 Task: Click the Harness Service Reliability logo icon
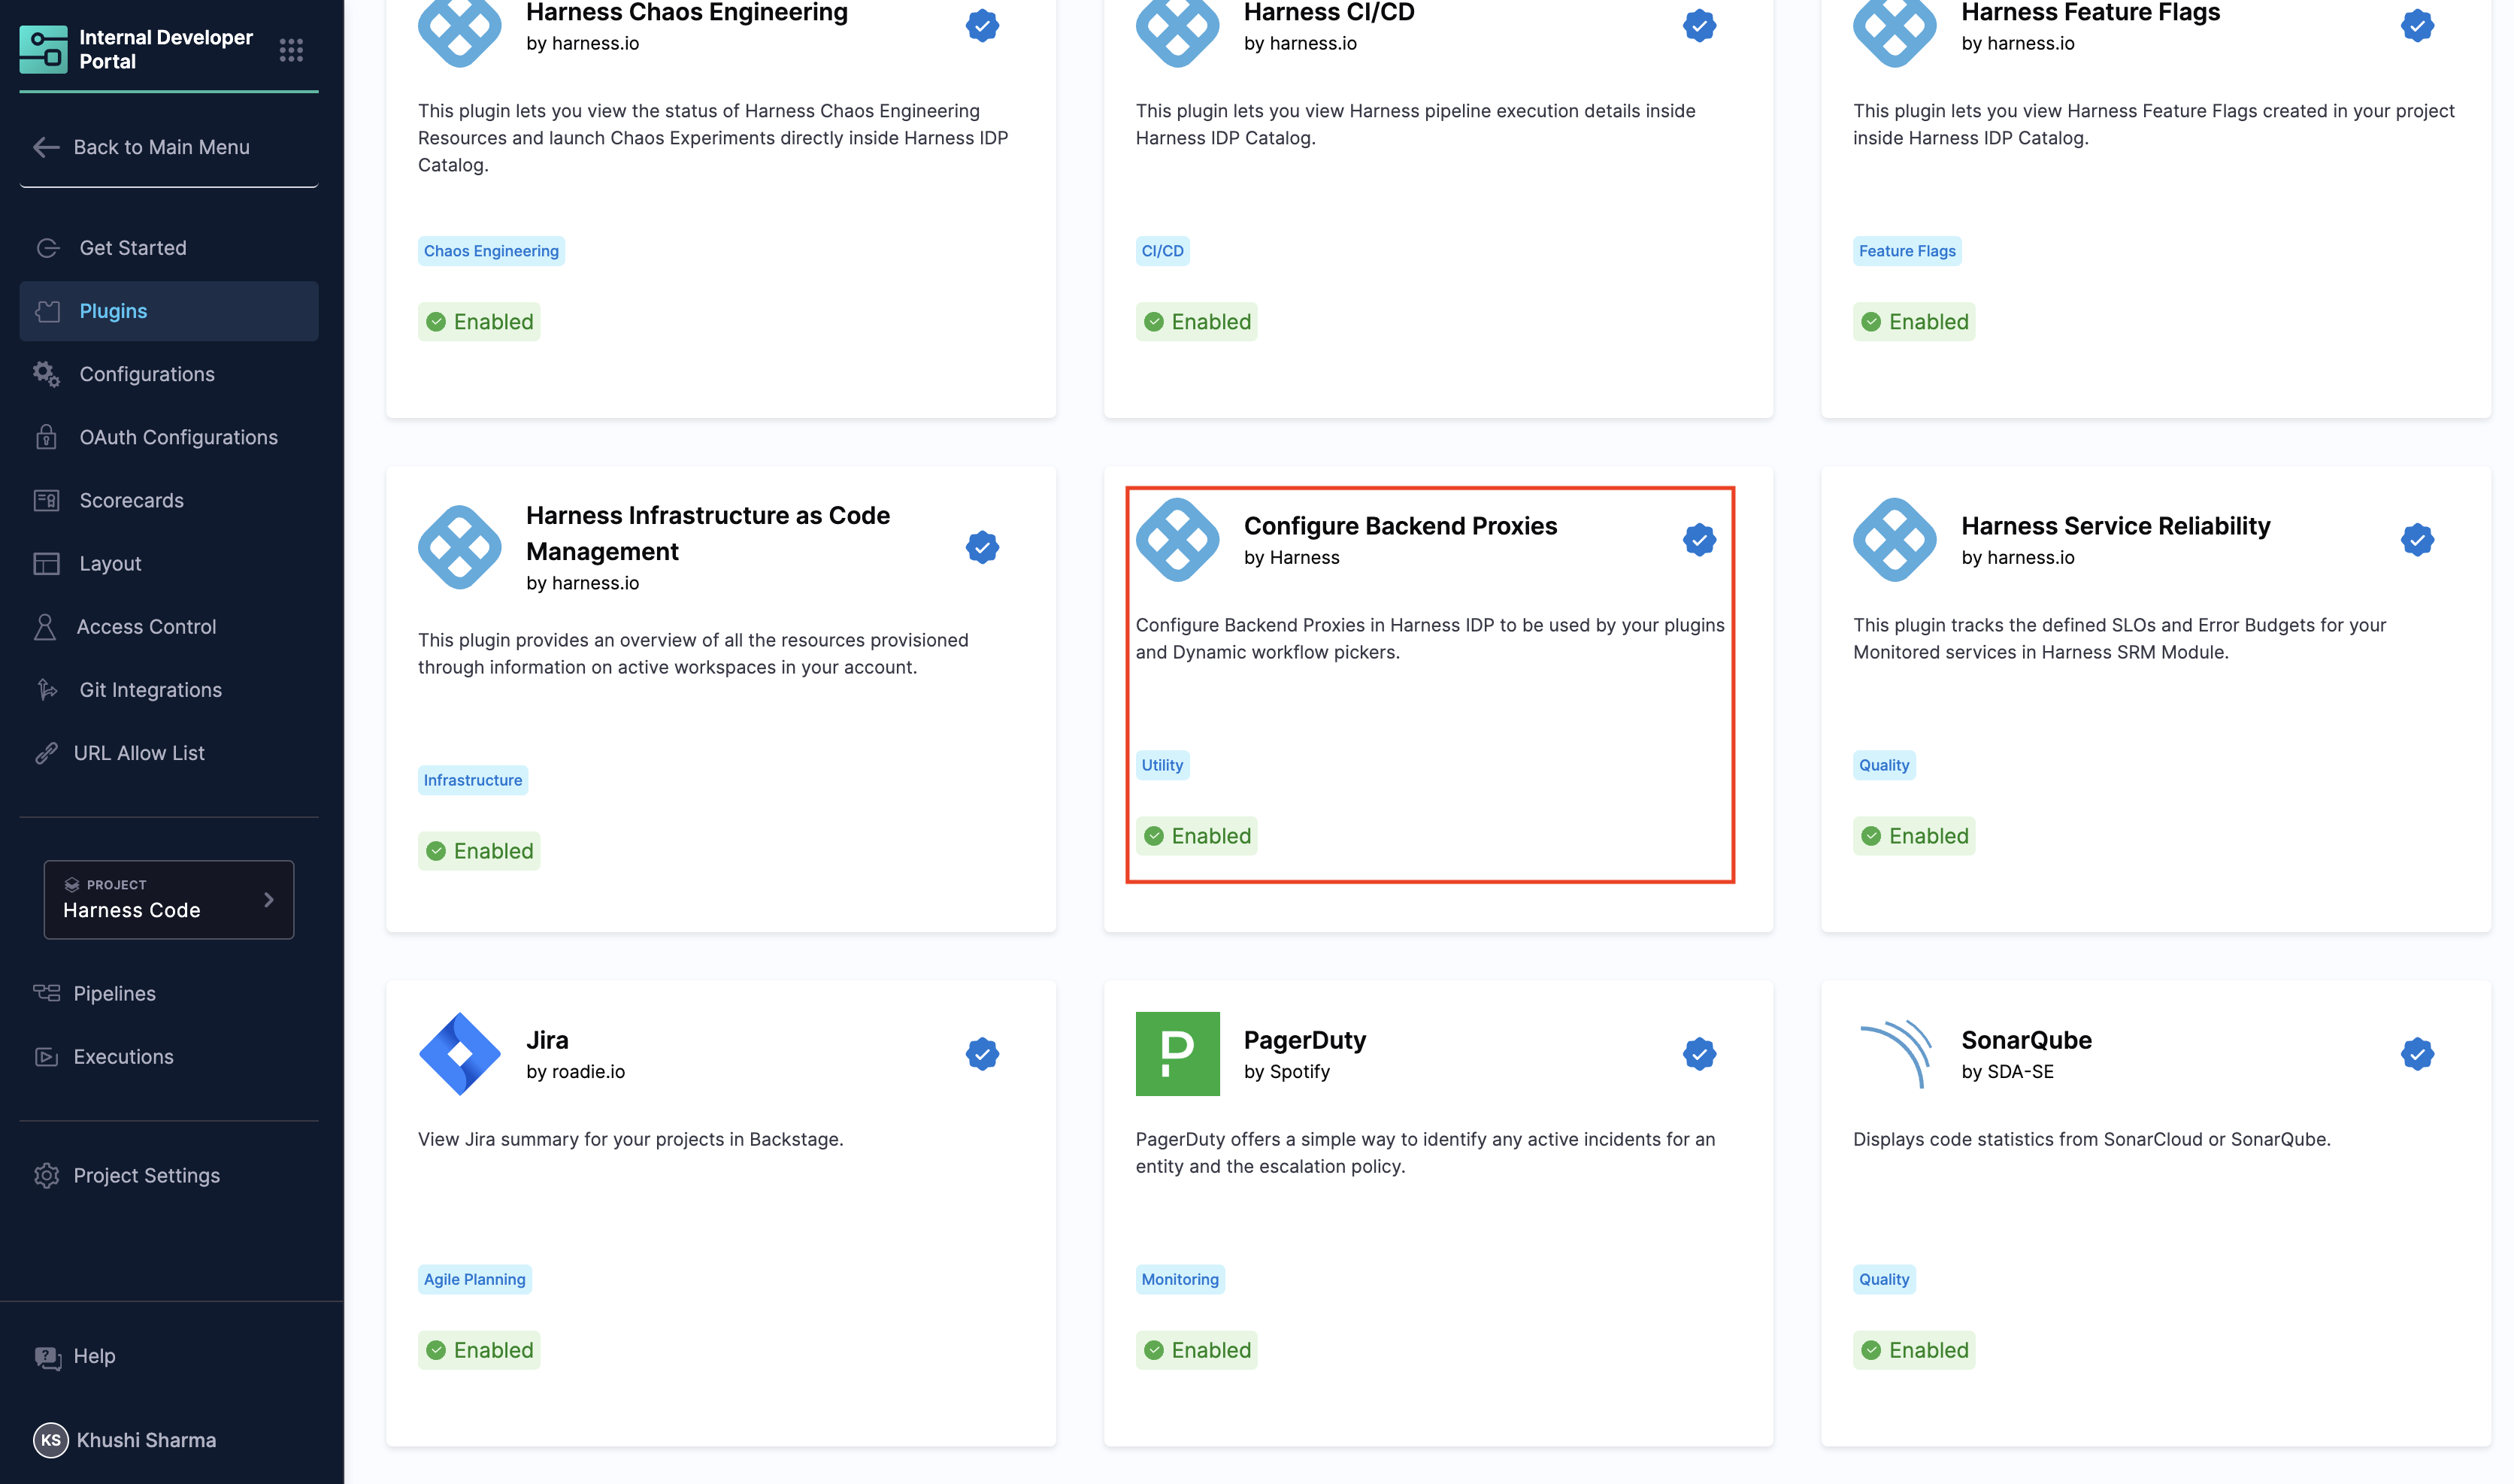pyautogui.click(x=1894, y=539)
